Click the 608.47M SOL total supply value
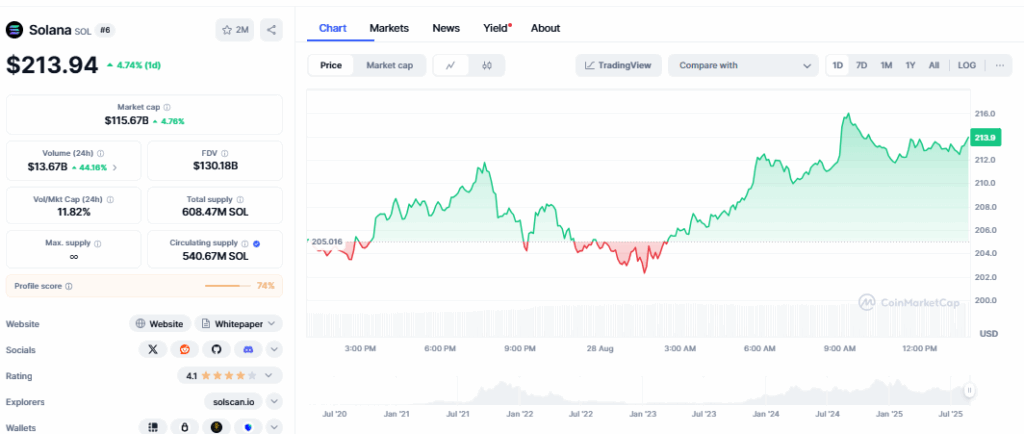1024x434 pixels. pyautogui.click(x=215, y=212)
